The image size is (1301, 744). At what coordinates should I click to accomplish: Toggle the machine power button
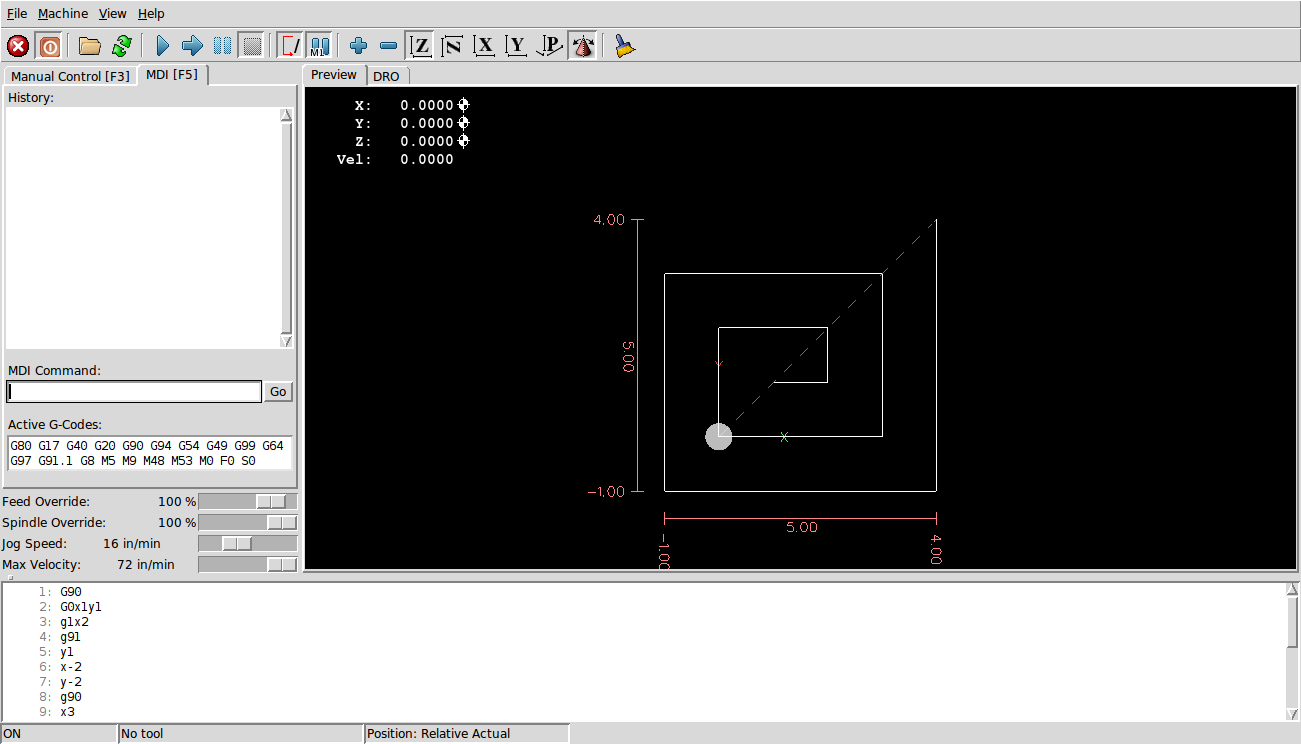click(x=49, y=46)
